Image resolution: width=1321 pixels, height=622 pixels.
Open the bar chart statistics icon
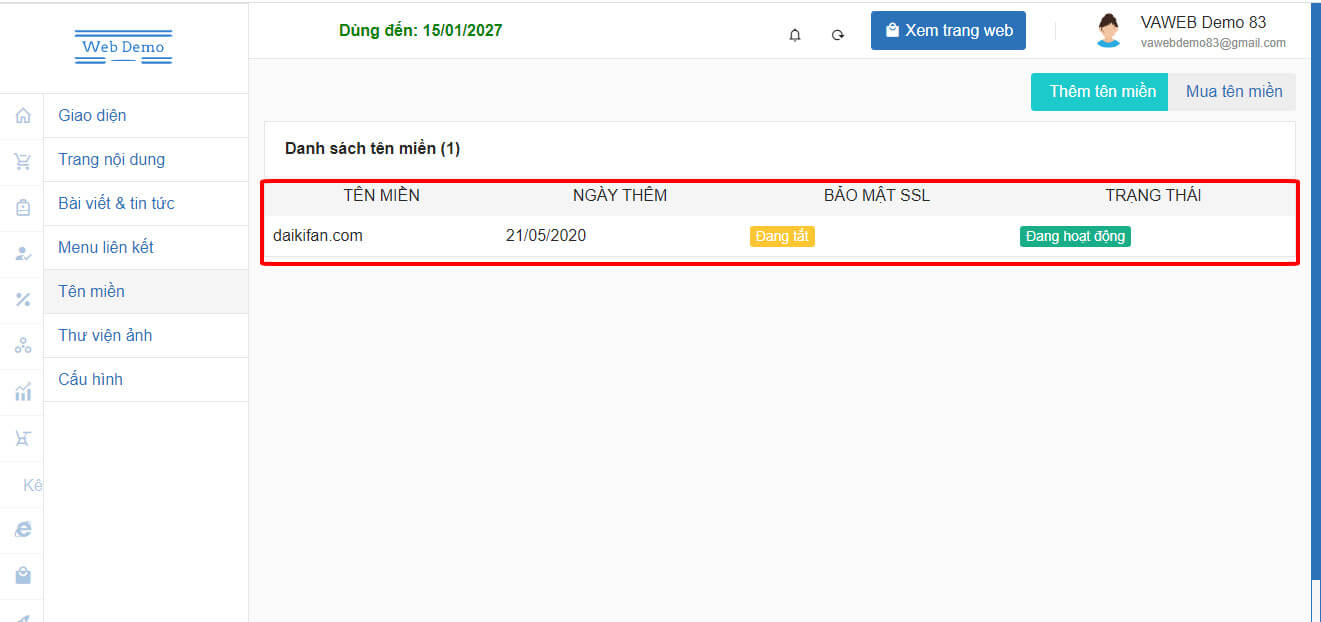click(23, 392)
